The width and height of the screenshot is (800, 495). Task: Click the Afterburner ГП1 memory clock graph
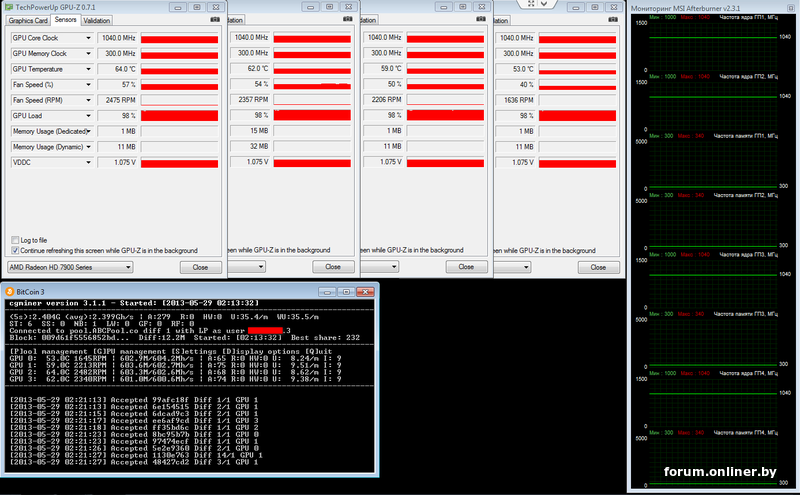[712, 164]
